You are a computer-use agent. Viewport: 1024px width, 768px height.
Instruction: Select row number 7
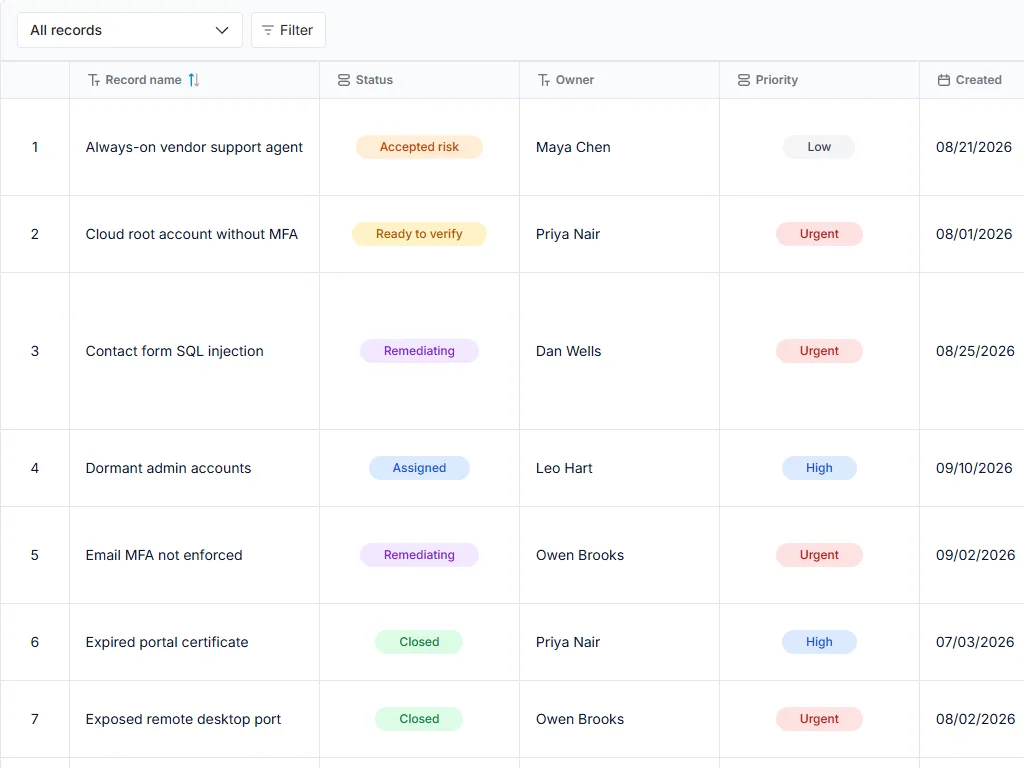[35, 719]
